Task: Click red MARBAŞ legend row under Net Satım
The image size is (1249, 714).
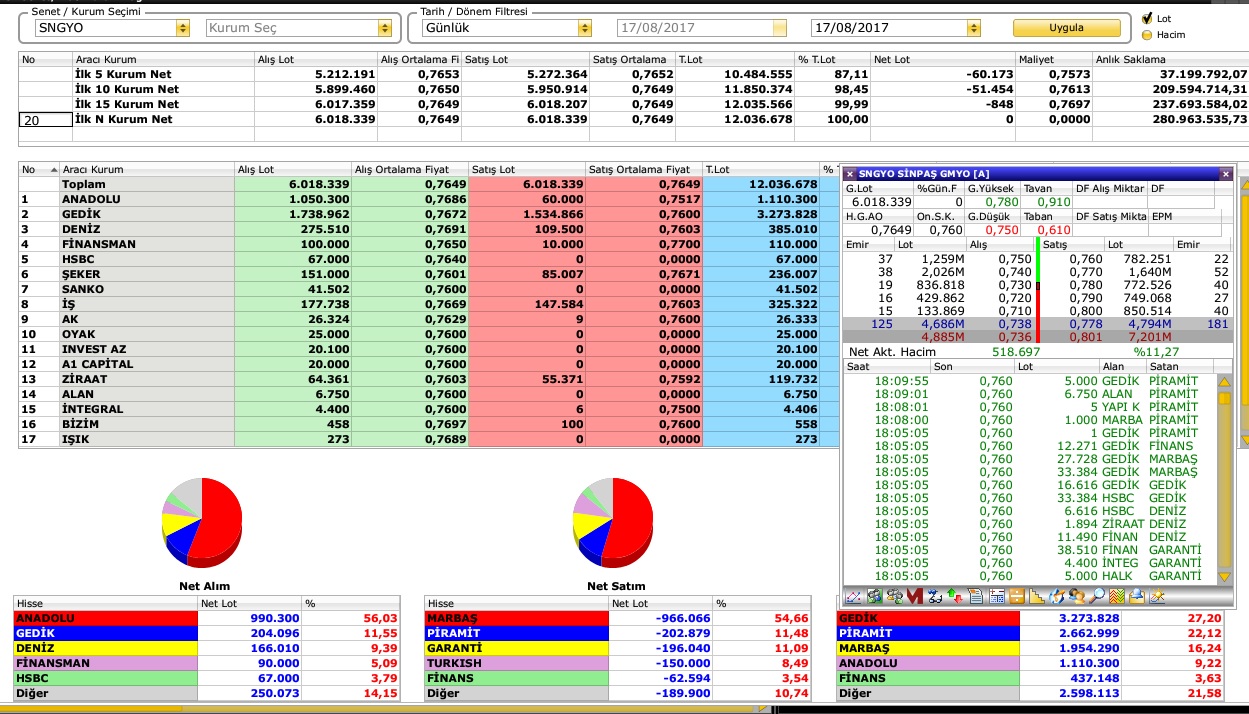Action: (617, 619)
